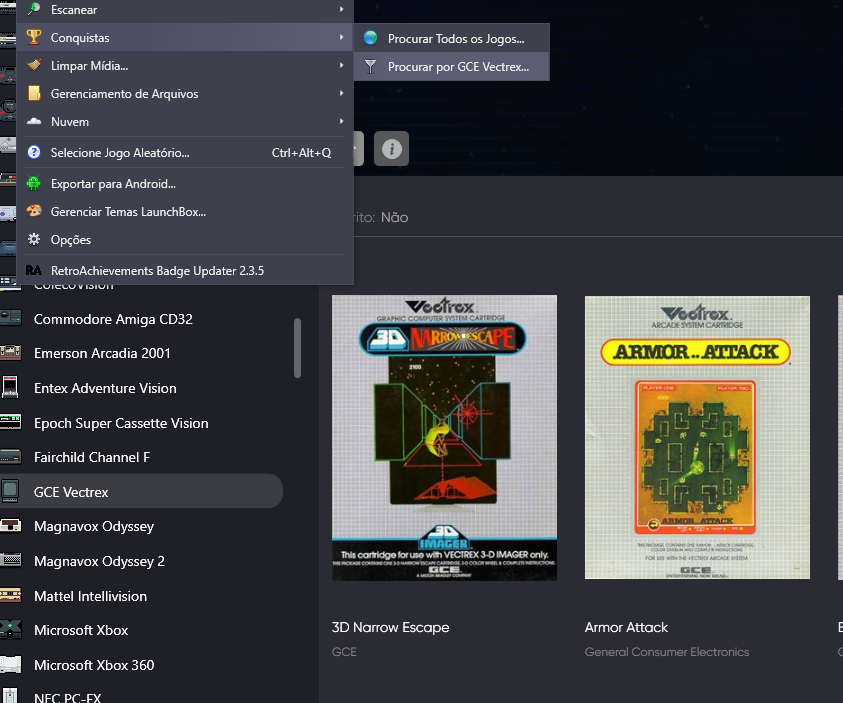Click the Microsoft Xbox 360 console icon
Screen dimensions: 843x703
[11, 665]
